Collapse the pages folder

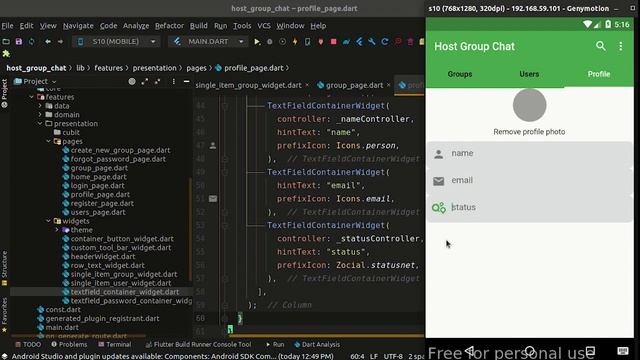pyautogui.click(x=49, y=141)
